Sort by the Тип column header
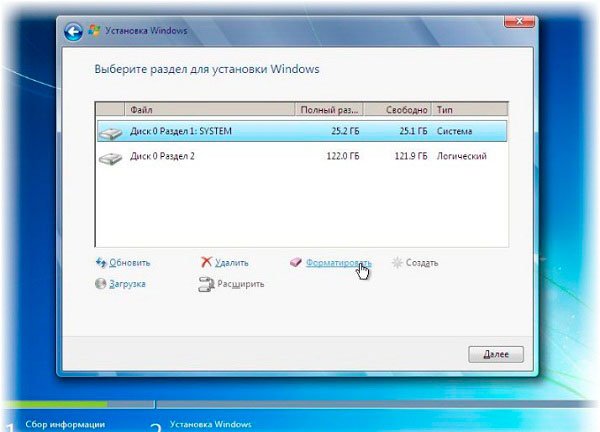Screen dimensions: 600x432 pos(470,110)
